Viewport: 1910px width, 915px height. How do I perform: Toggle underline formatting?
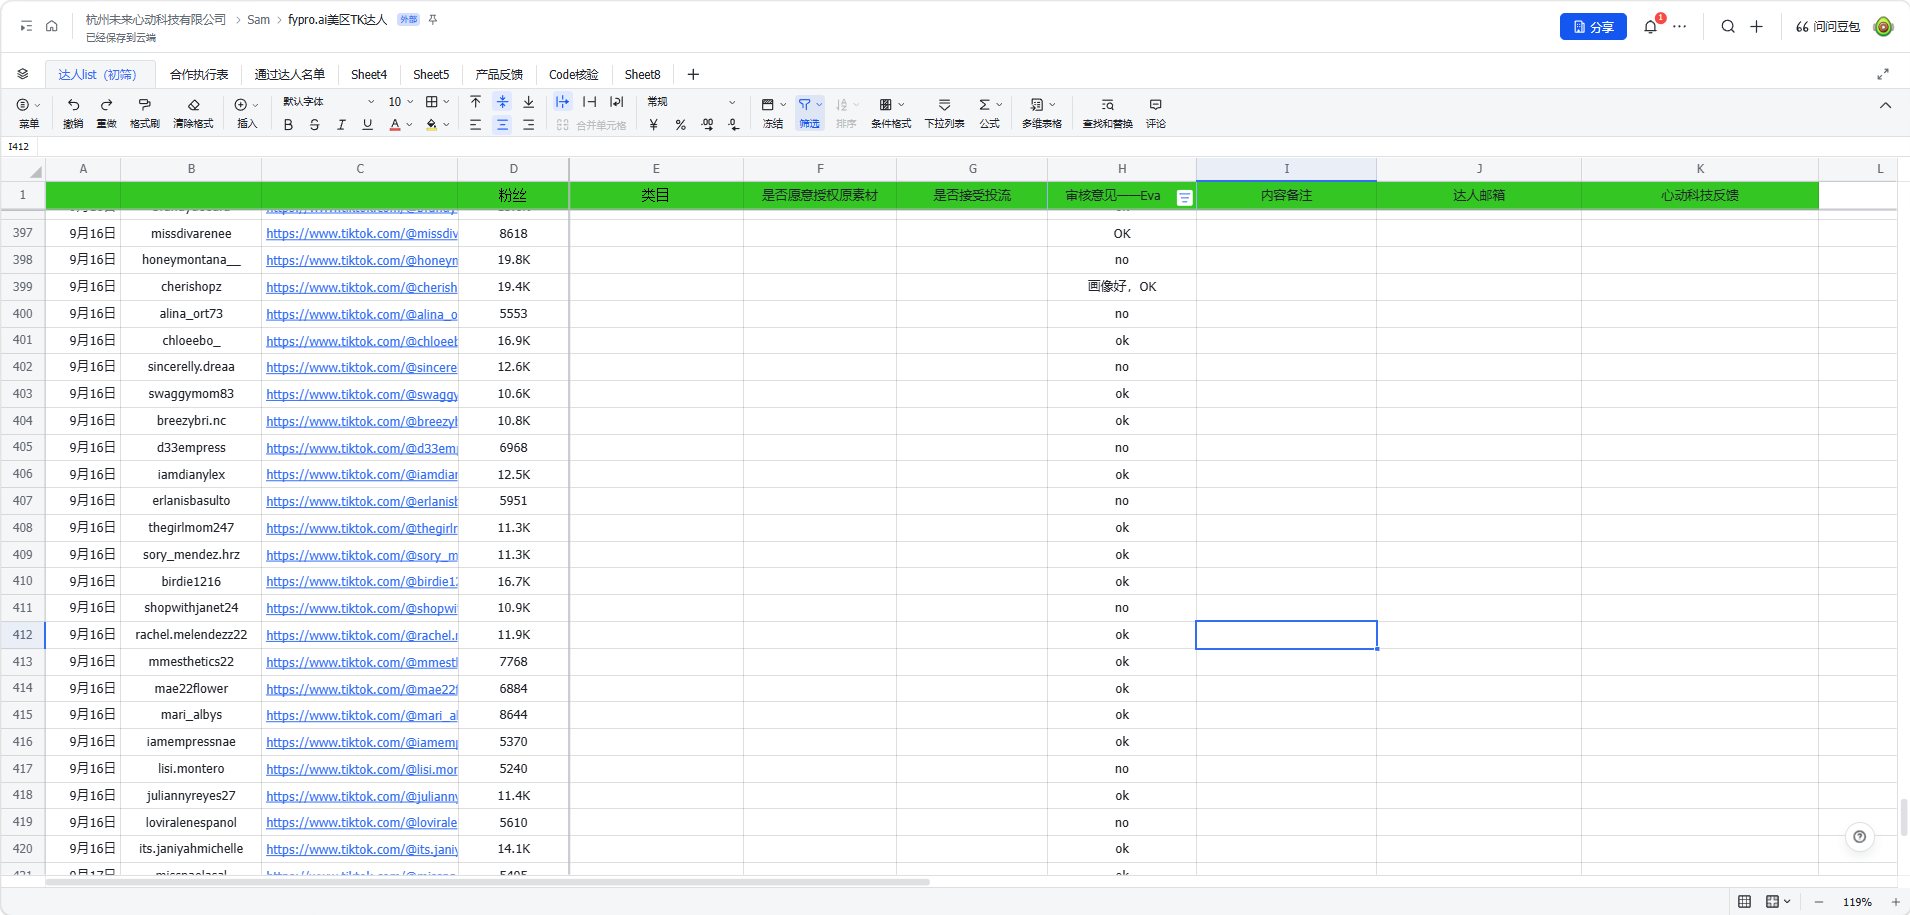coord(367,125)
